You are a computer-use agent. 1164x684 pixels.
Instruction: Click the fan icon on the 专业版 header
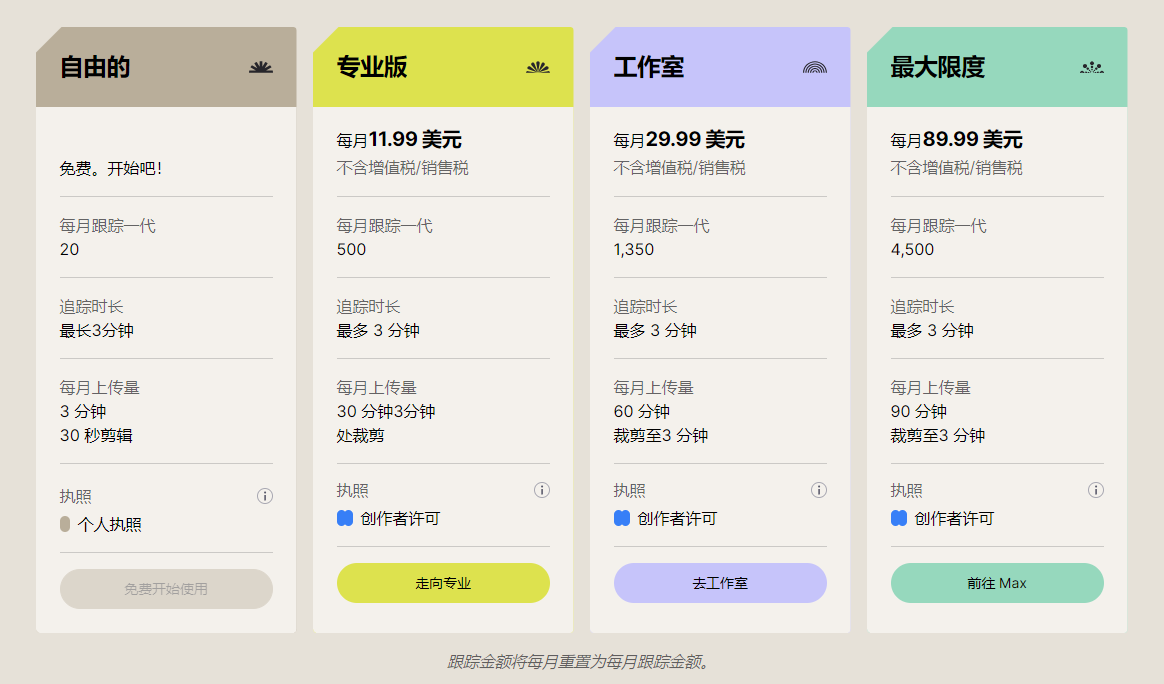click(x=539, y=67)
